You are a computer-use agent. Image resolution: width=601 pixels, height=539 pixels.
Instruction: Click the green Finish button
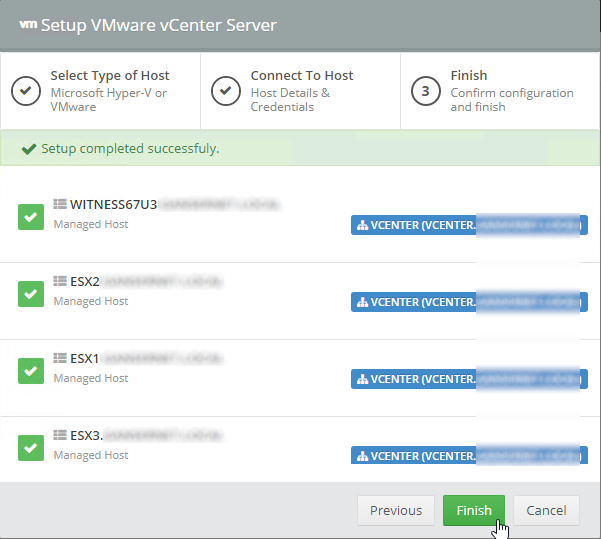(474, 510)
